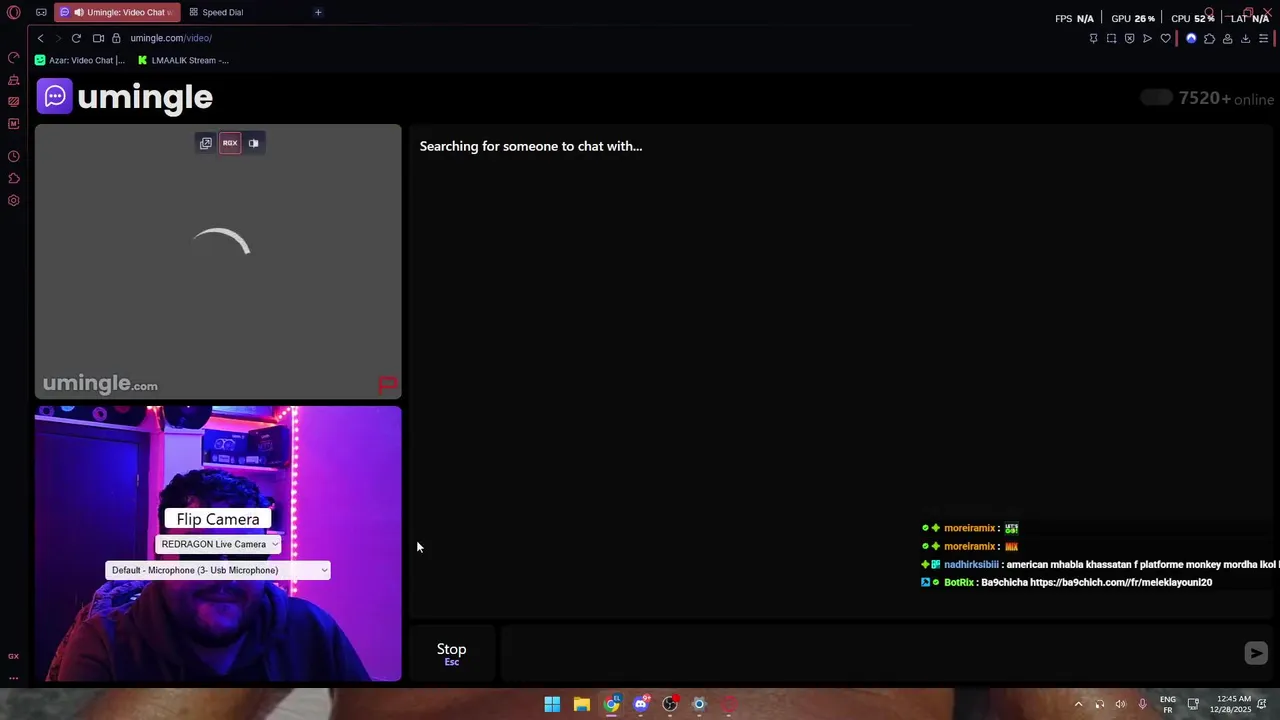Open the Opera GX main menu logo
The width and height of the screenshot is (1280, 720).
click(x=13, y=12)
